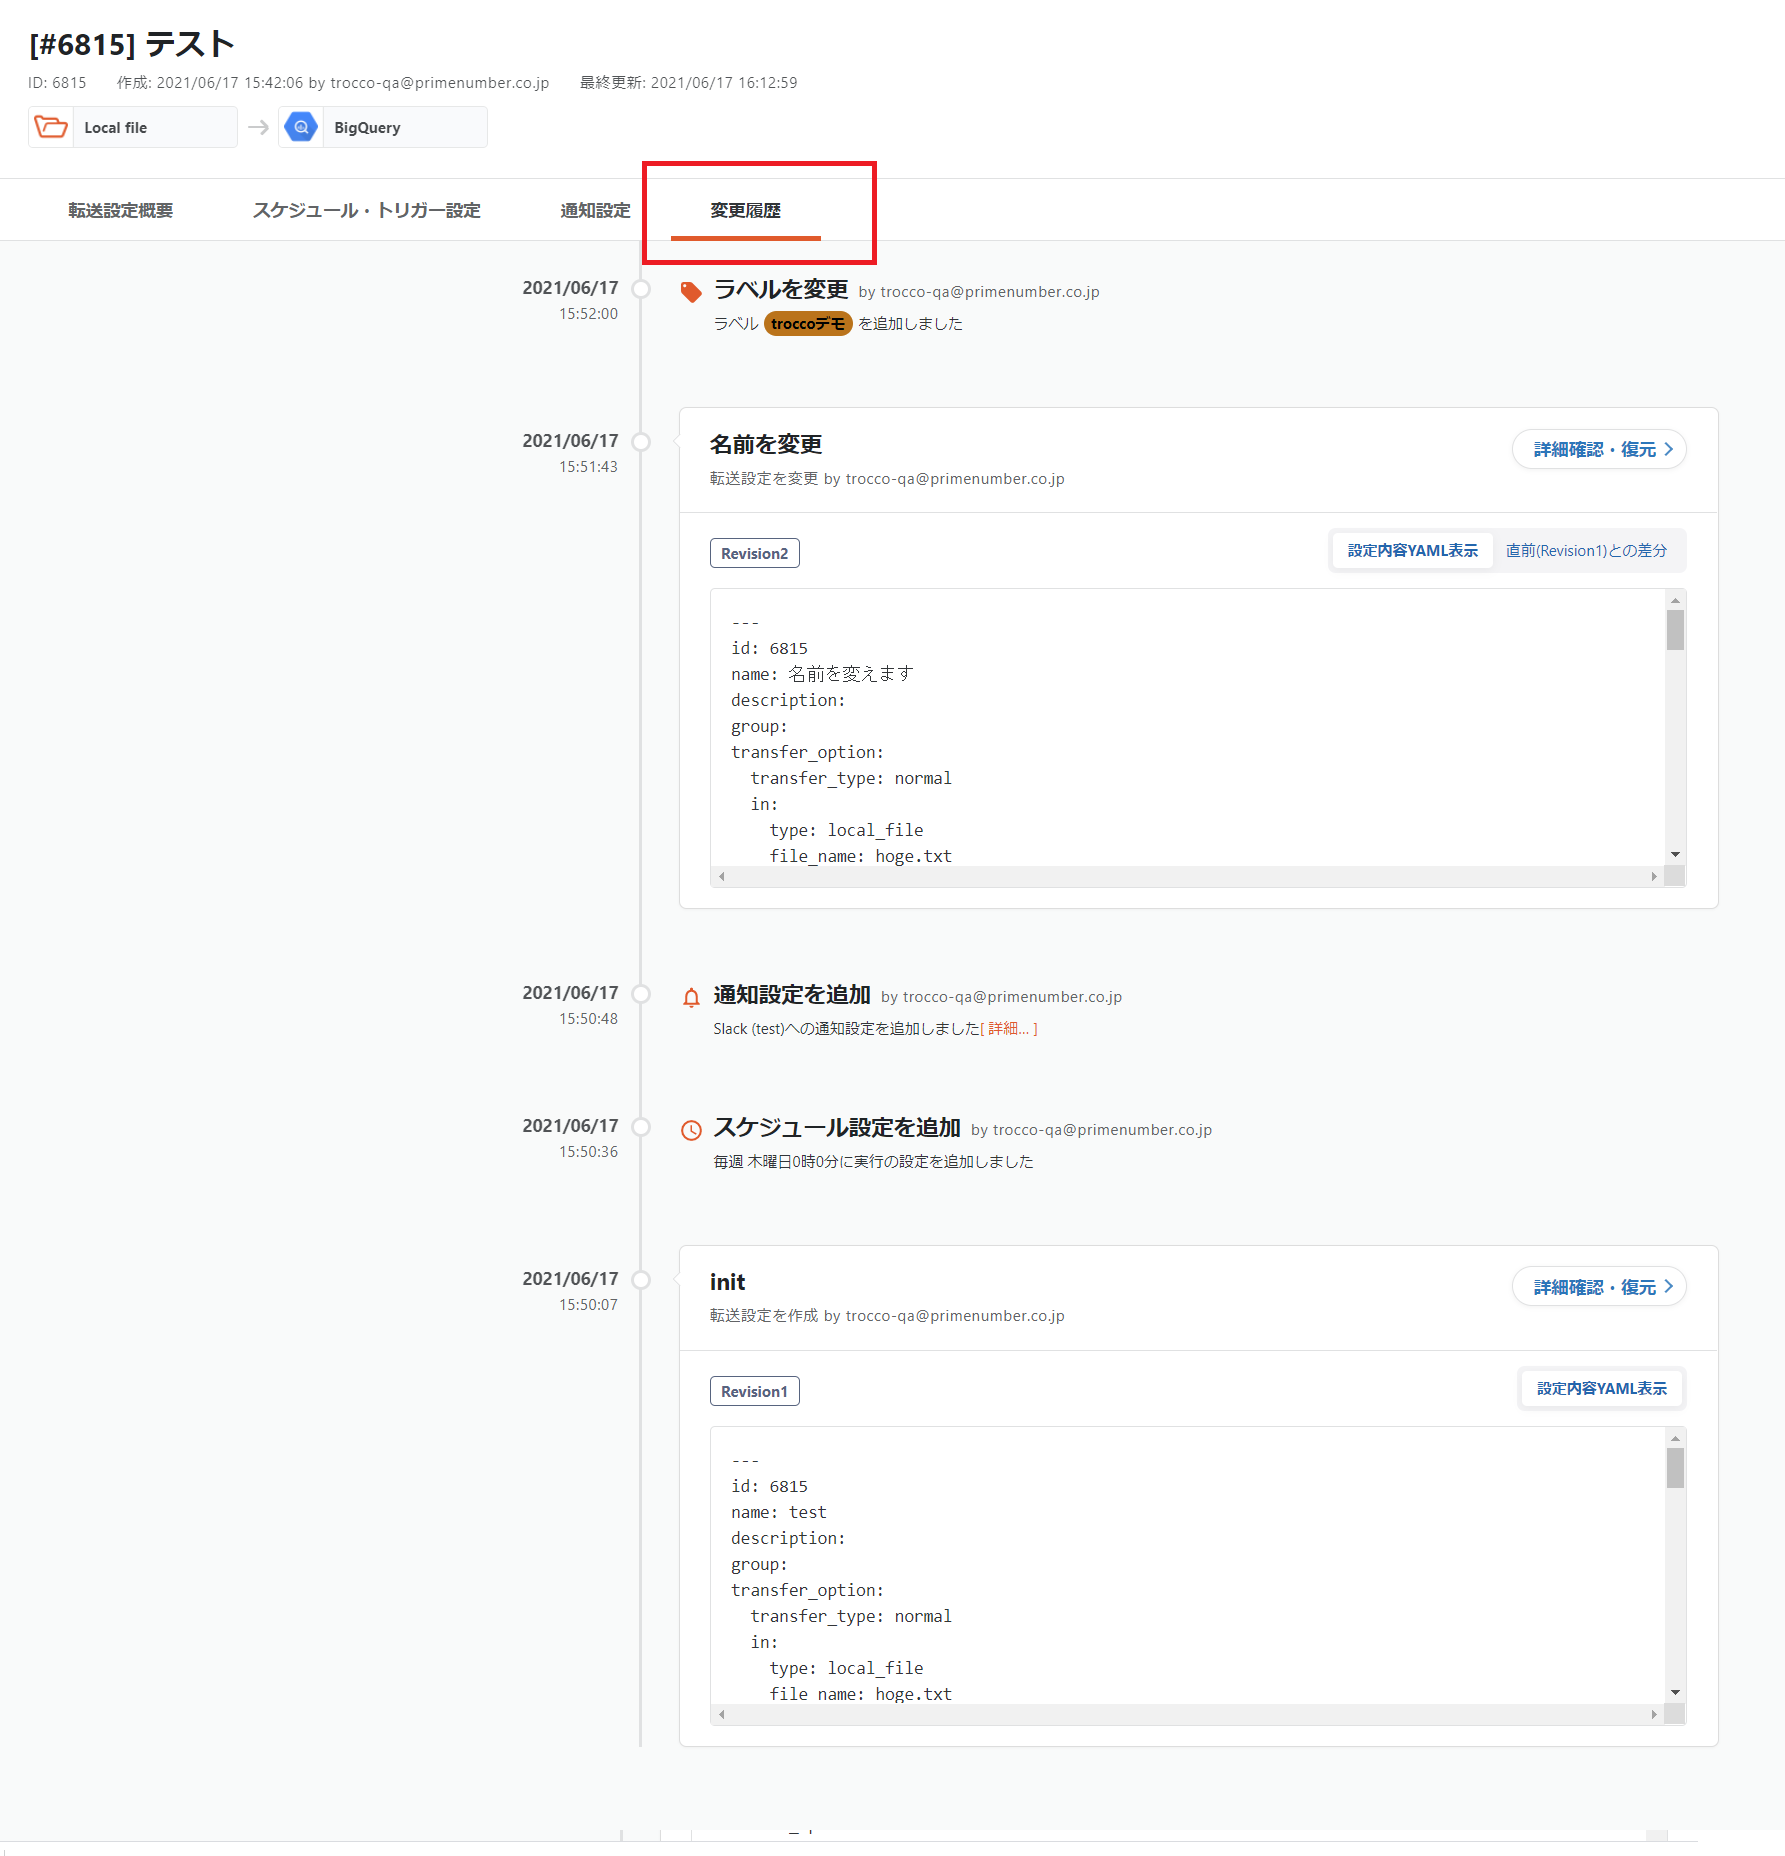
Task: Click the arrow between Local file and BigQuery
Action: coord(258,127)
